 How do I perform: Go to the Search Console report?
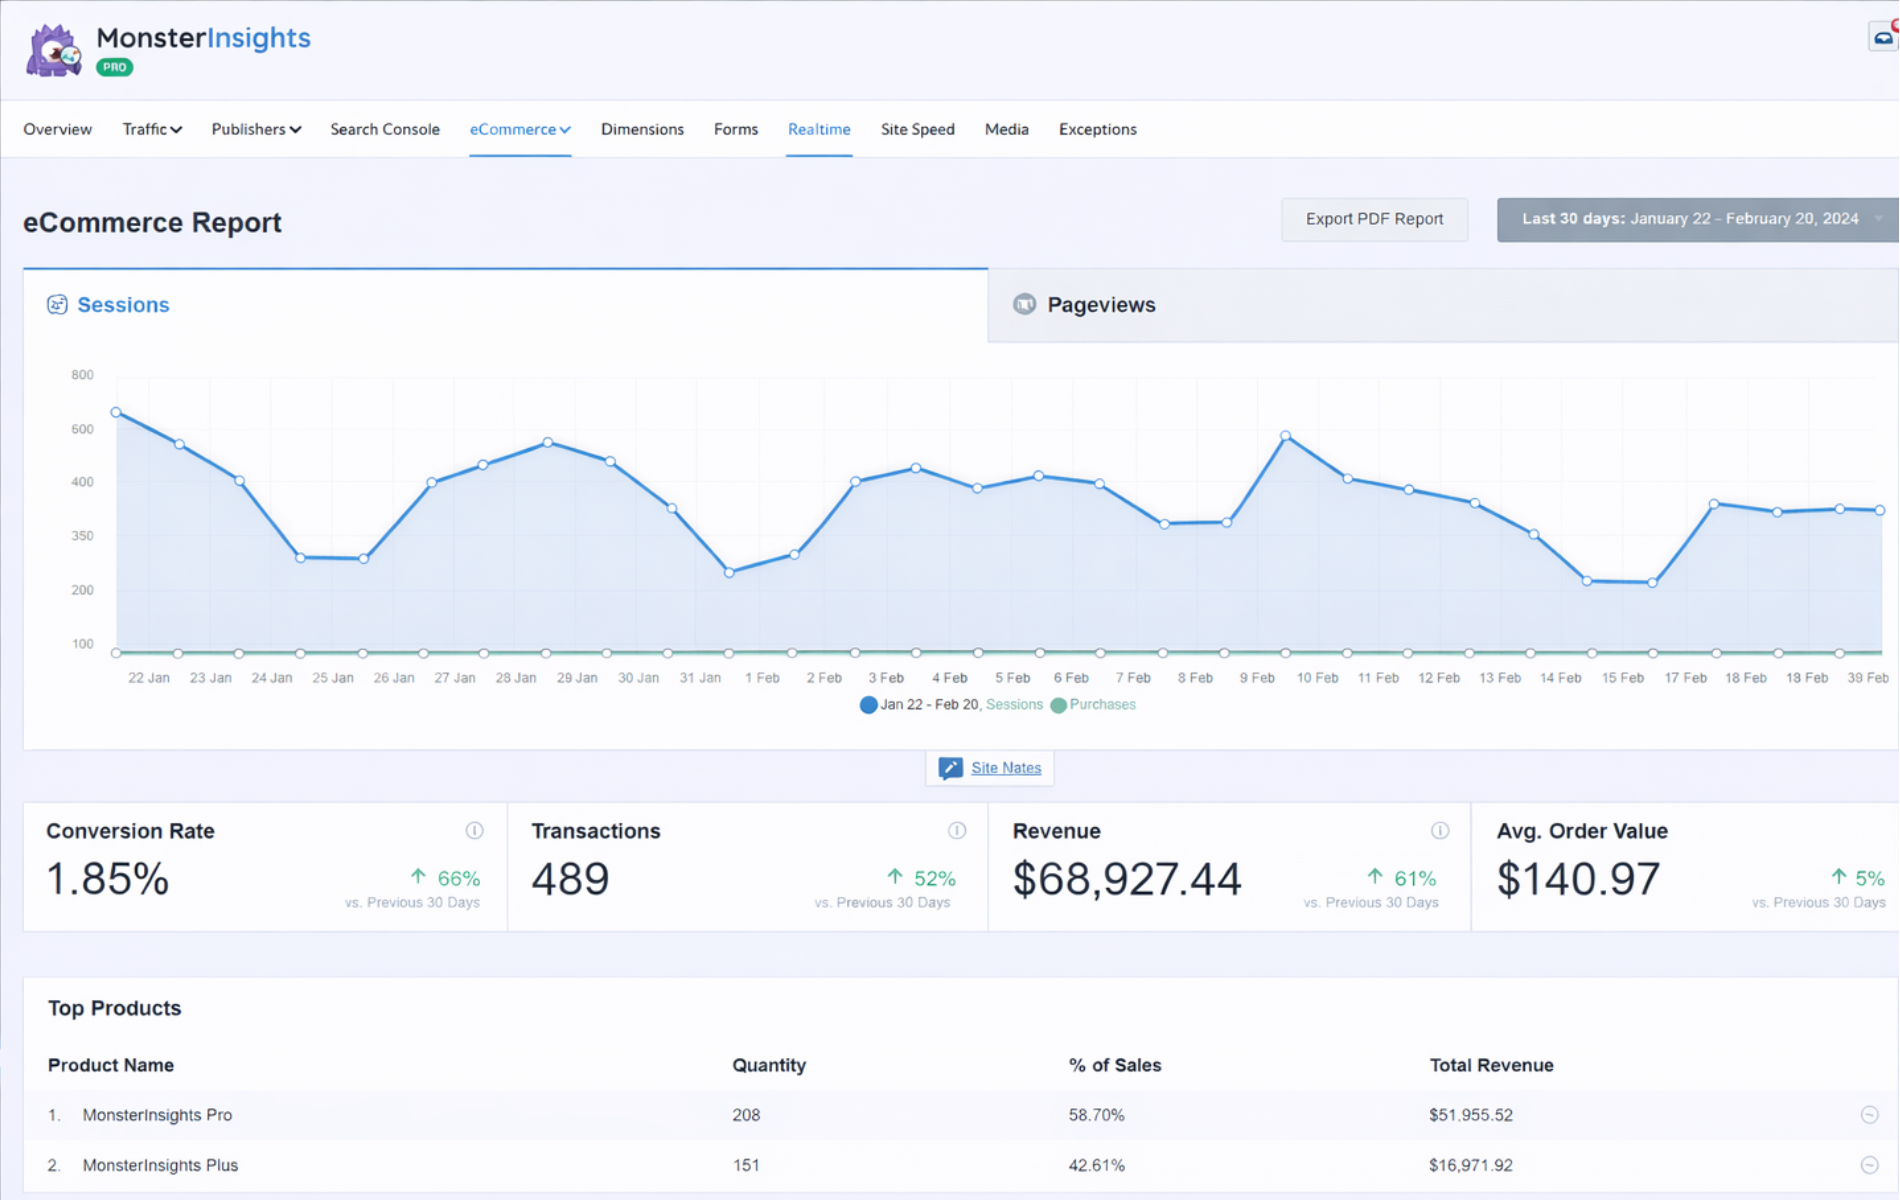[385, 129]
